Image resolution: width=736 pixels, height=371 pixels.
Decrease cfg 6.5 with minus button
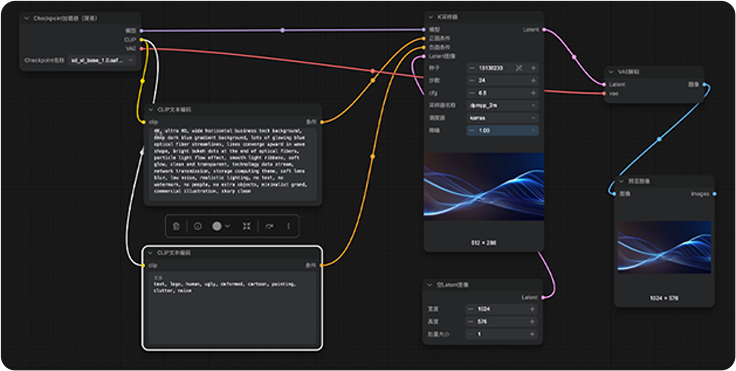click(472, 93)
